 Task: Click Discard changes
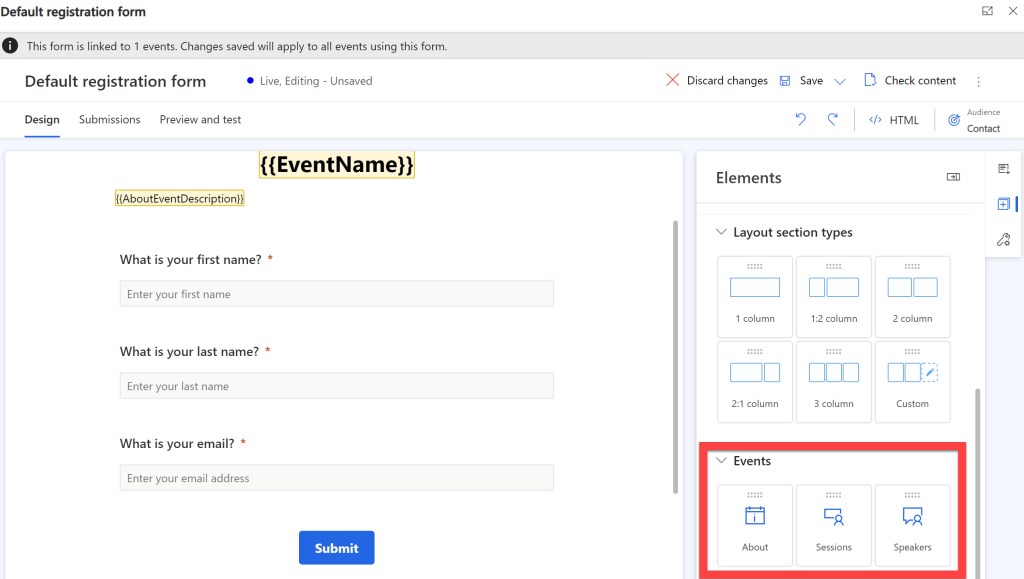[717, 81]
